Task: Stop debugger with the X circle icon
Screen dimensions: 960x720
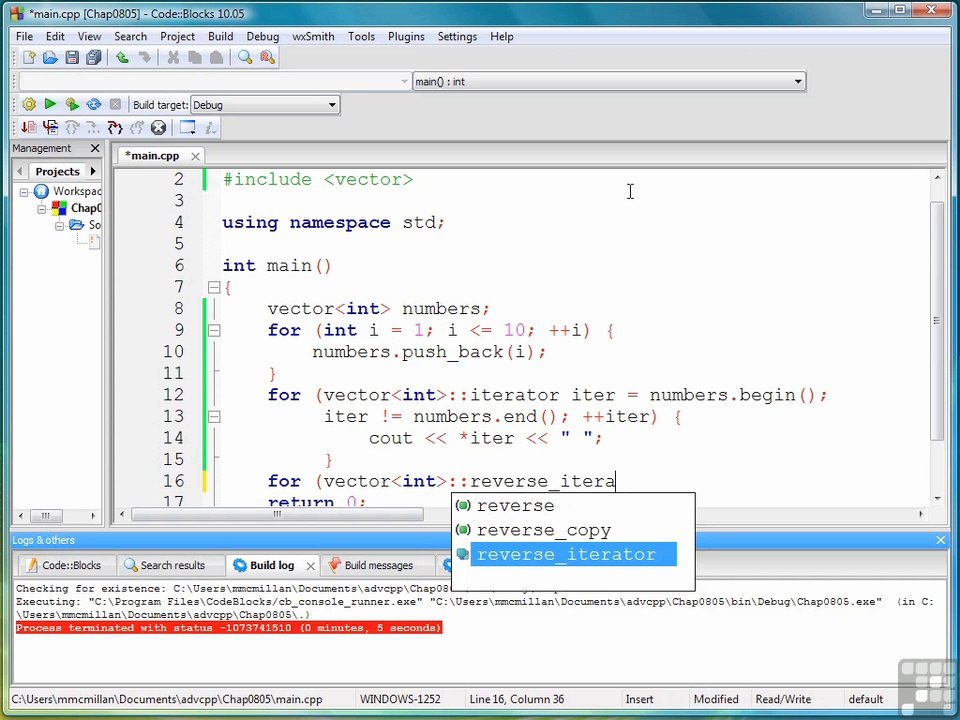Action: [159, 127]
